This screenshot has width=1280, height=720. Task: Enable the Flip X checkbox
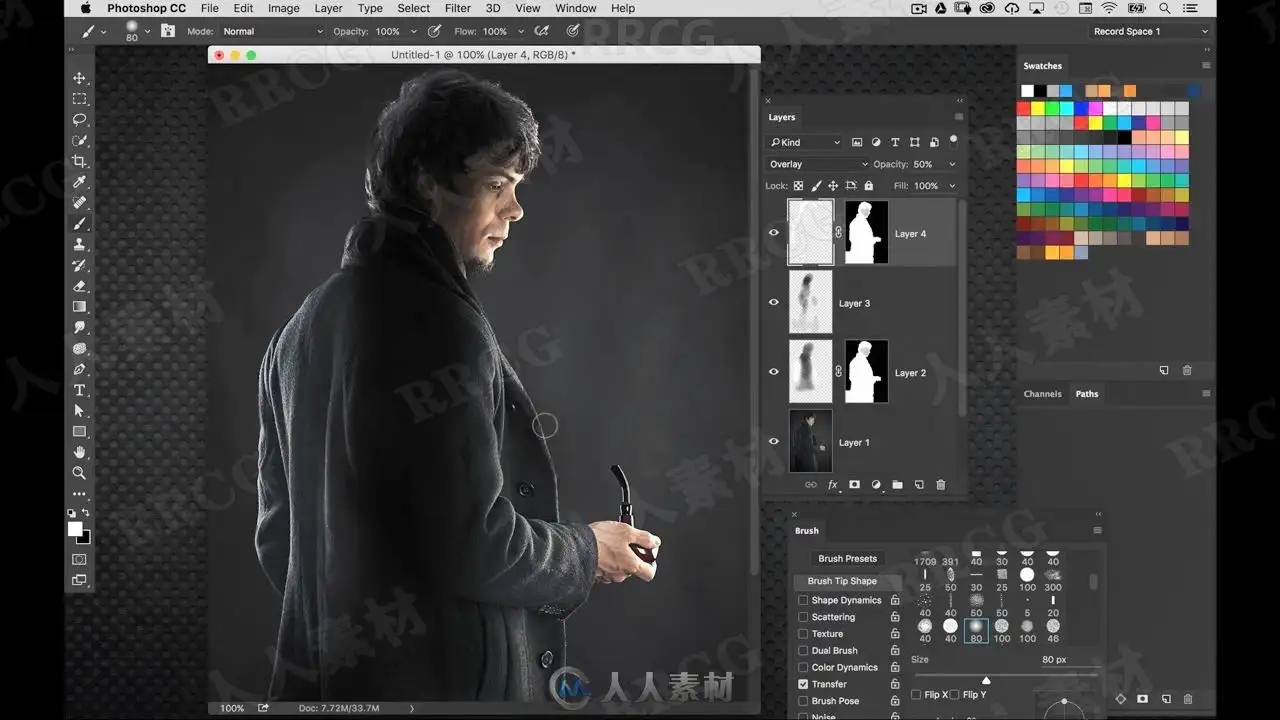pos(917,695)
